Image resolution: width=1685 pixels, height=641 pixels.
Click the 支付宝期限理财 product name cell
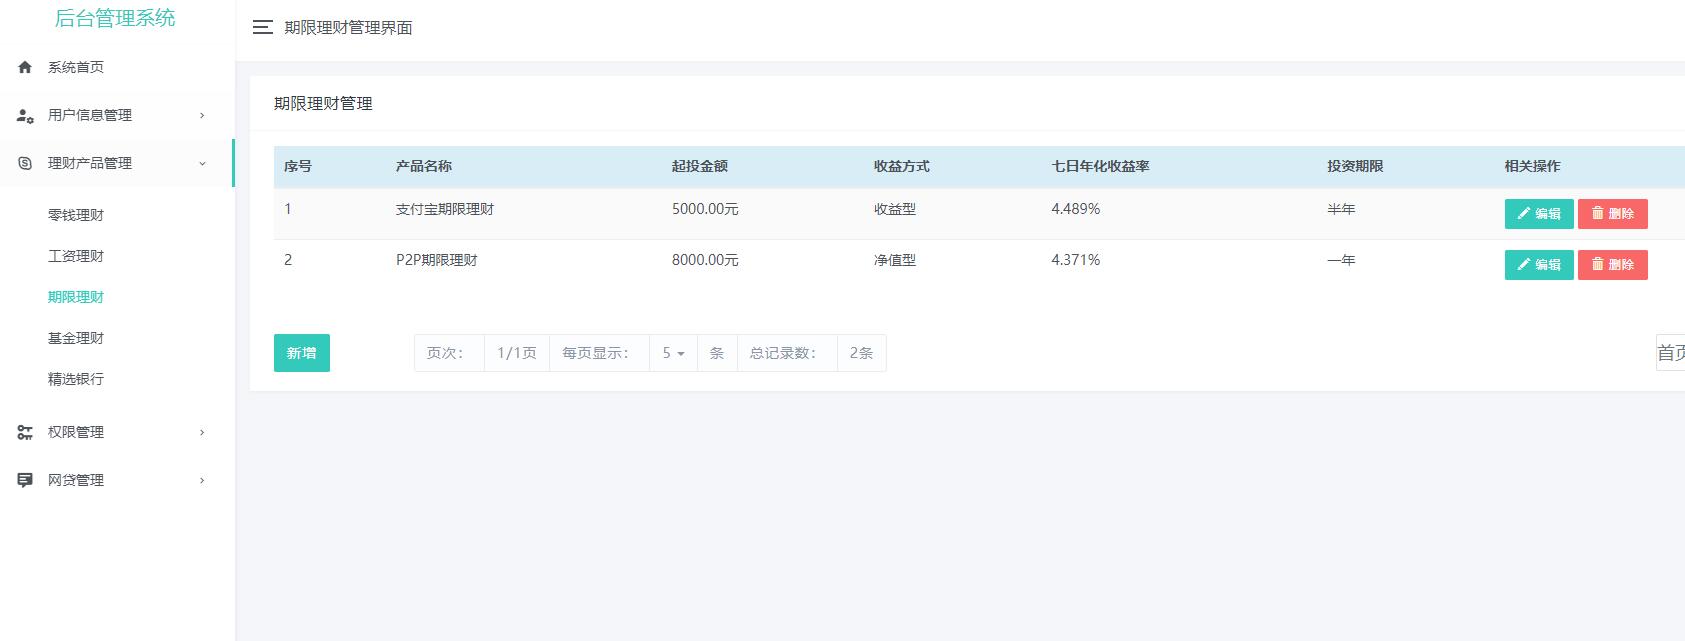click(x=445, y=209)
